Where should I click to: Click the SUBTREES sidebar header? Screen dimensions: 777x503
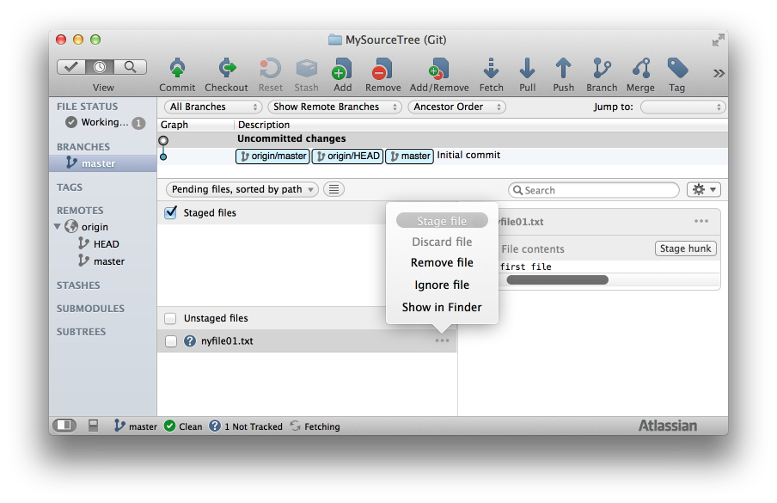(x=81, y=332)
